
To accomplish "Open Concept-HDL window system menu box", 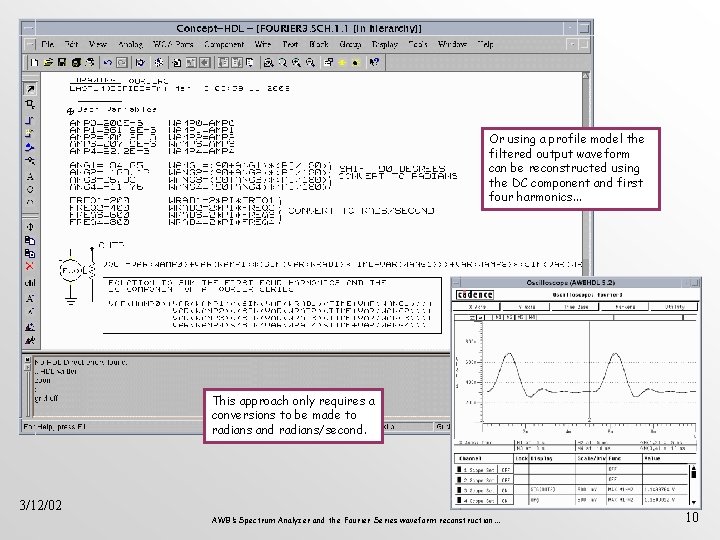I will click(28, 28).
